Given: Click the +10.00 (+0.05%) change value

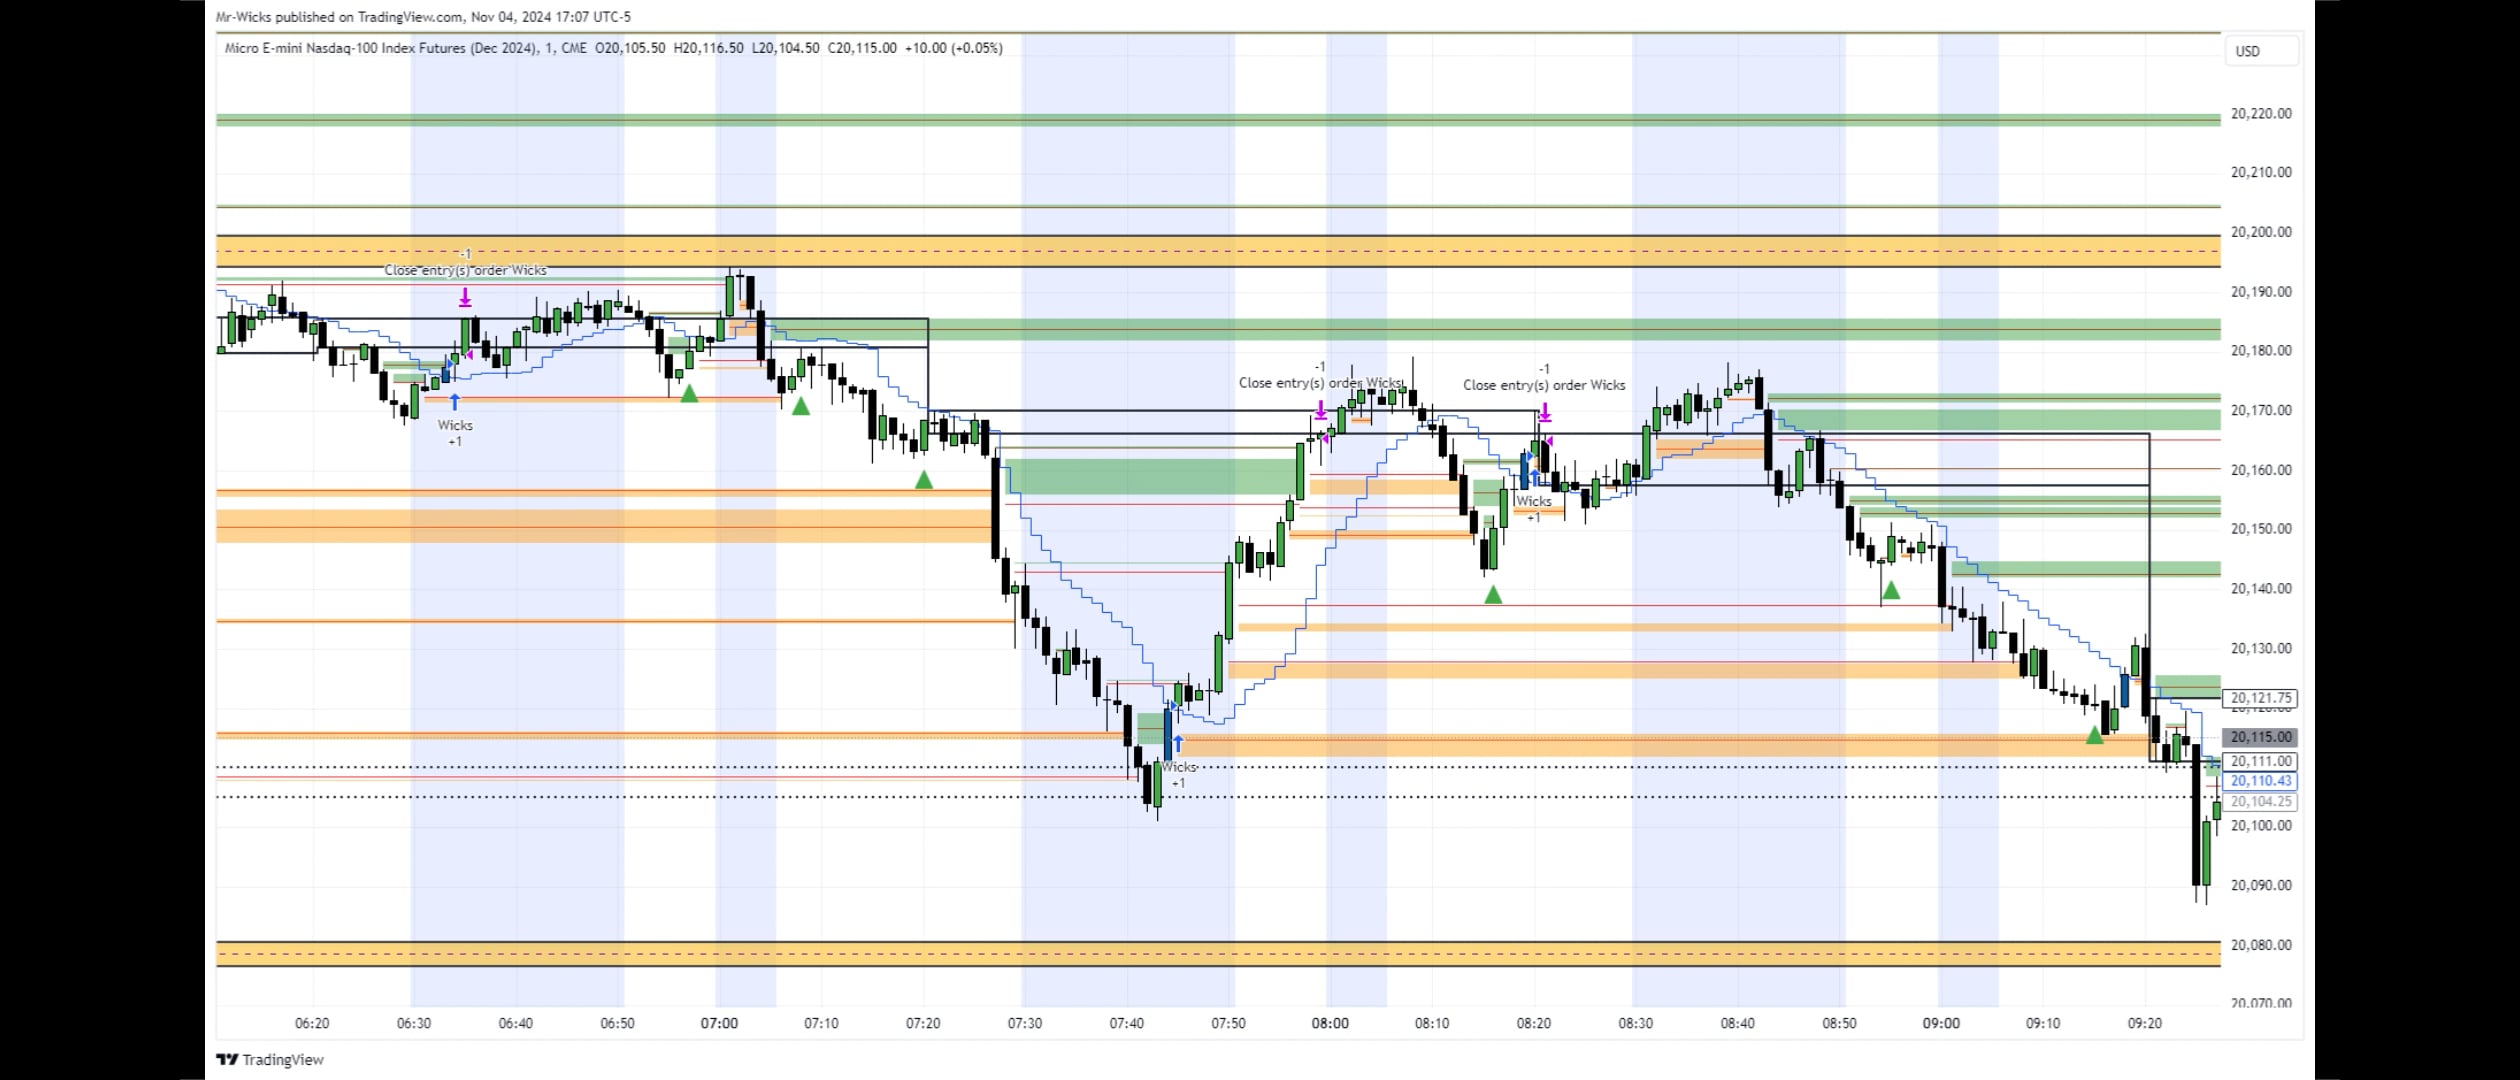Looking at the screenshot, I should coord(953,48).
